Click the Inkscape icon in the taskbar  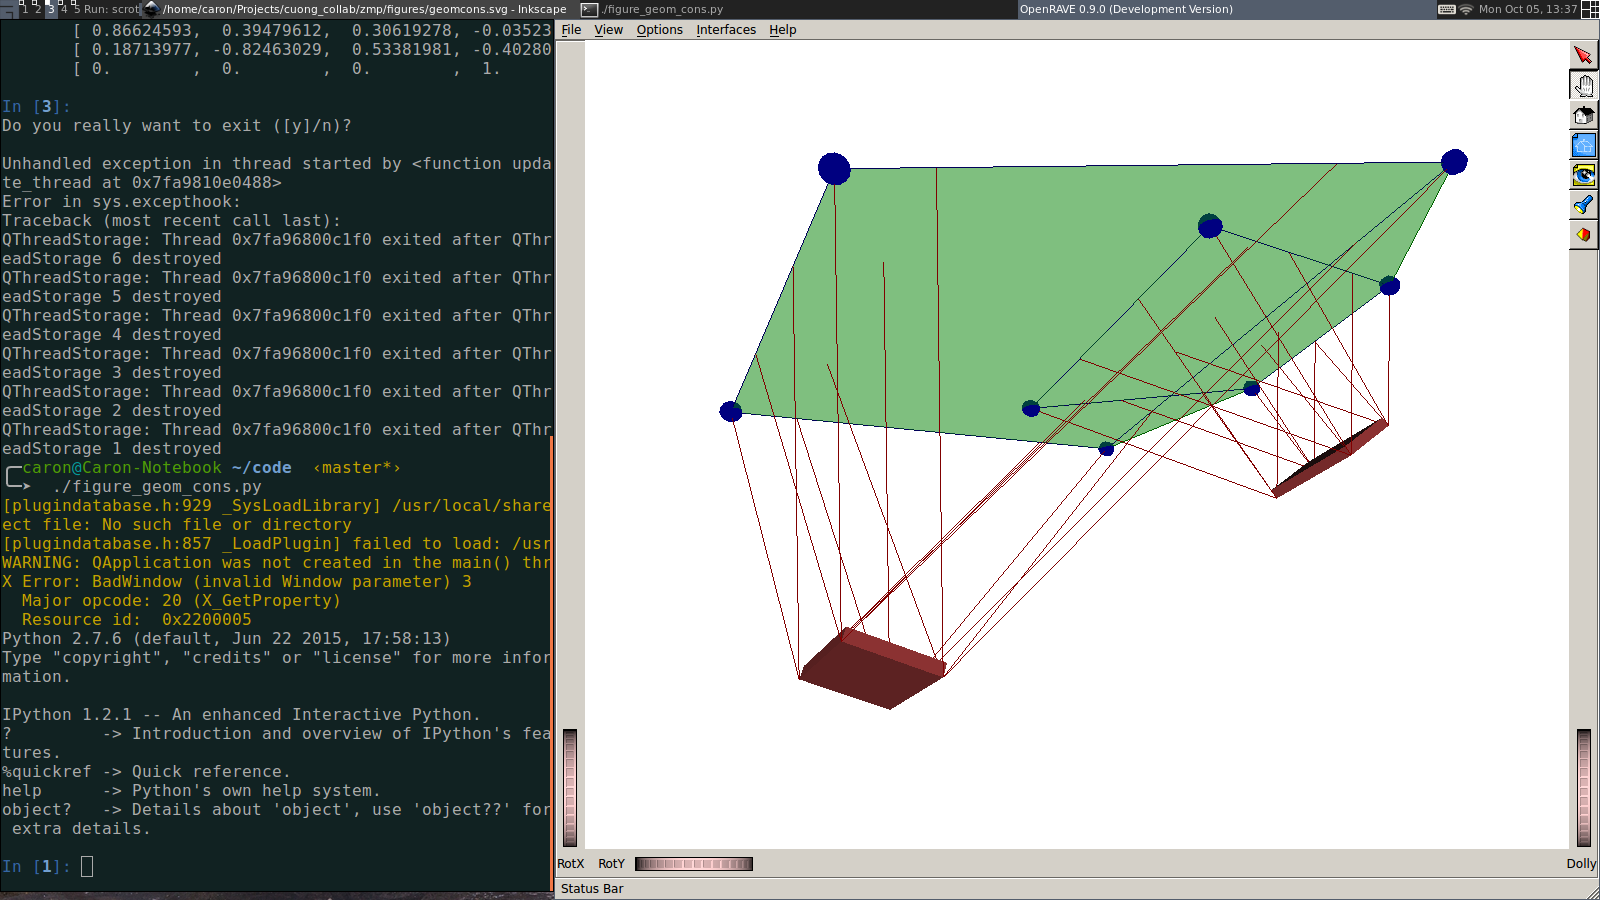point(152,9)
